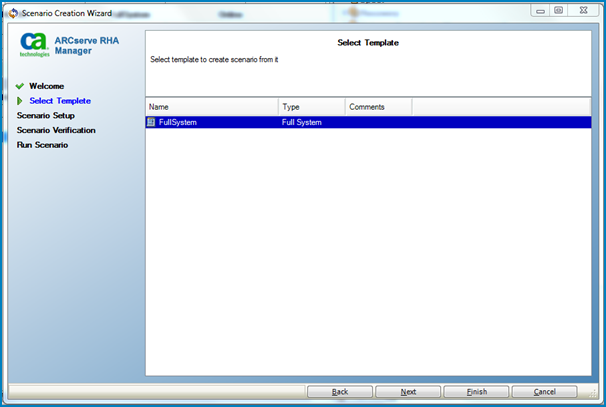606x407 pixels.
Task: Cancel the wizard
Action: pyautogui.click(x=545, y=392)
